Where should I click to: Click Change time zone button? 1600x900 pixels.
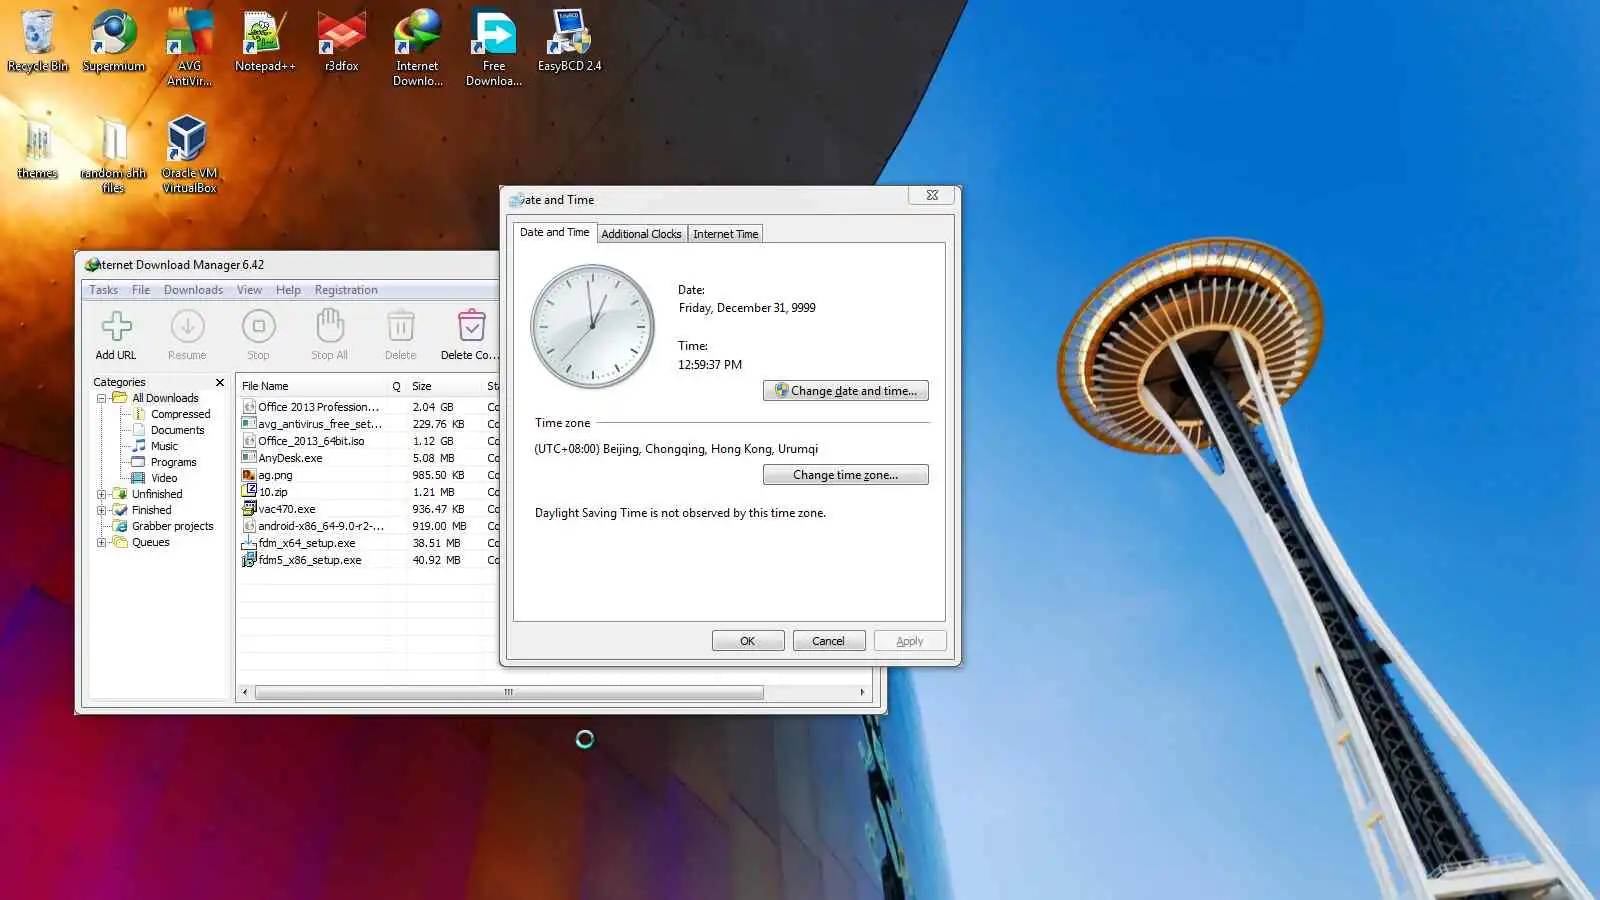tap(846, 475)
